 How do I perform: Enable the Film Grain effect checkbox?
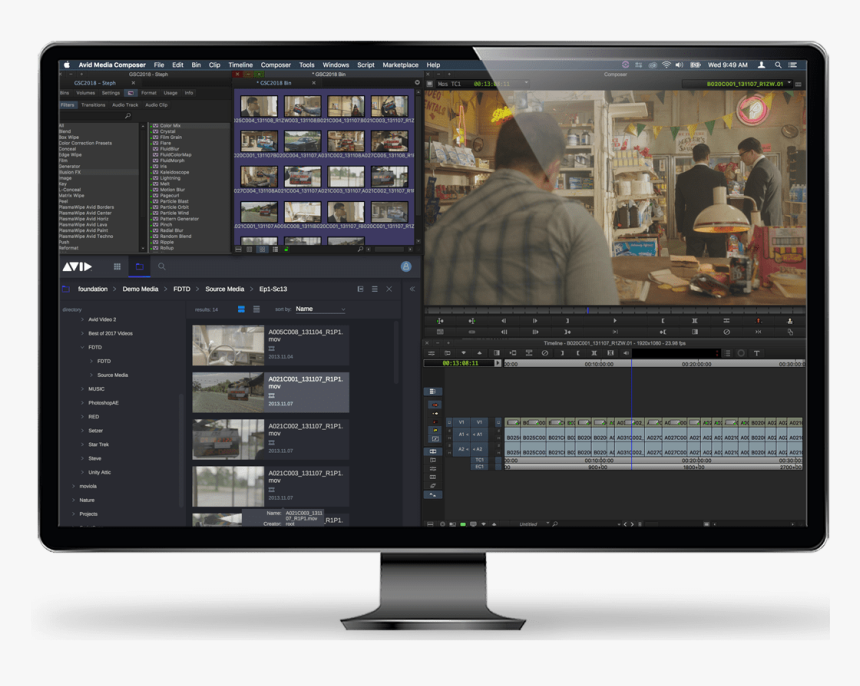(151, 137)
